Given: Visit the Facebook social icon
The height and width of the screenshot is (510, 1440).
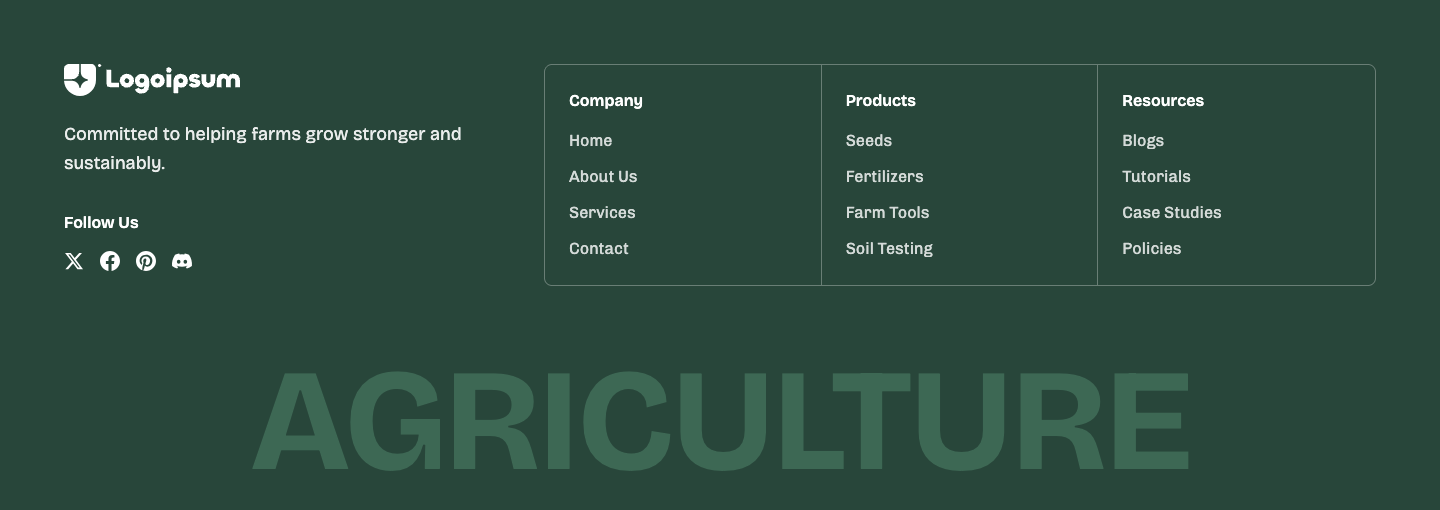Looking at the screenshot, I should pos(110,261).
